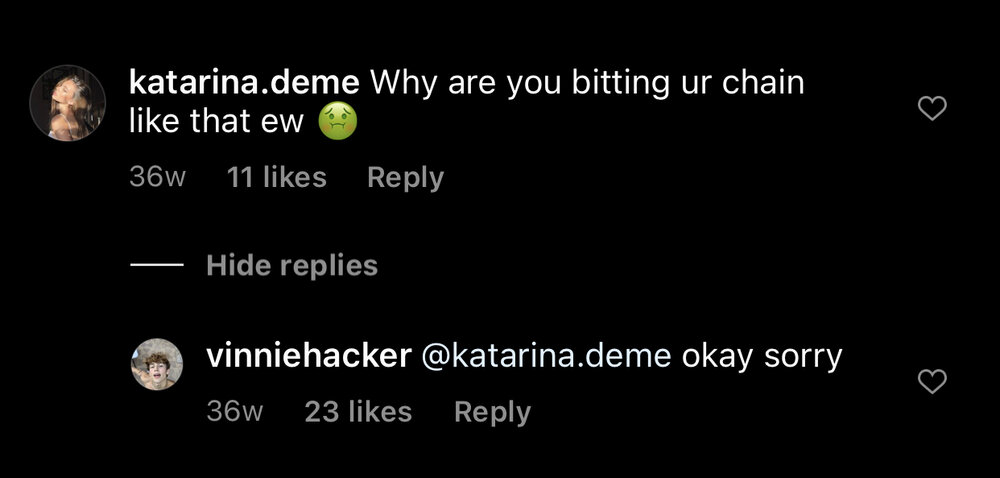Viewport: 1000px width, 478px height.
Task: Tap the @katarina.deme mention in the reply
Action: tap(547, 357)
